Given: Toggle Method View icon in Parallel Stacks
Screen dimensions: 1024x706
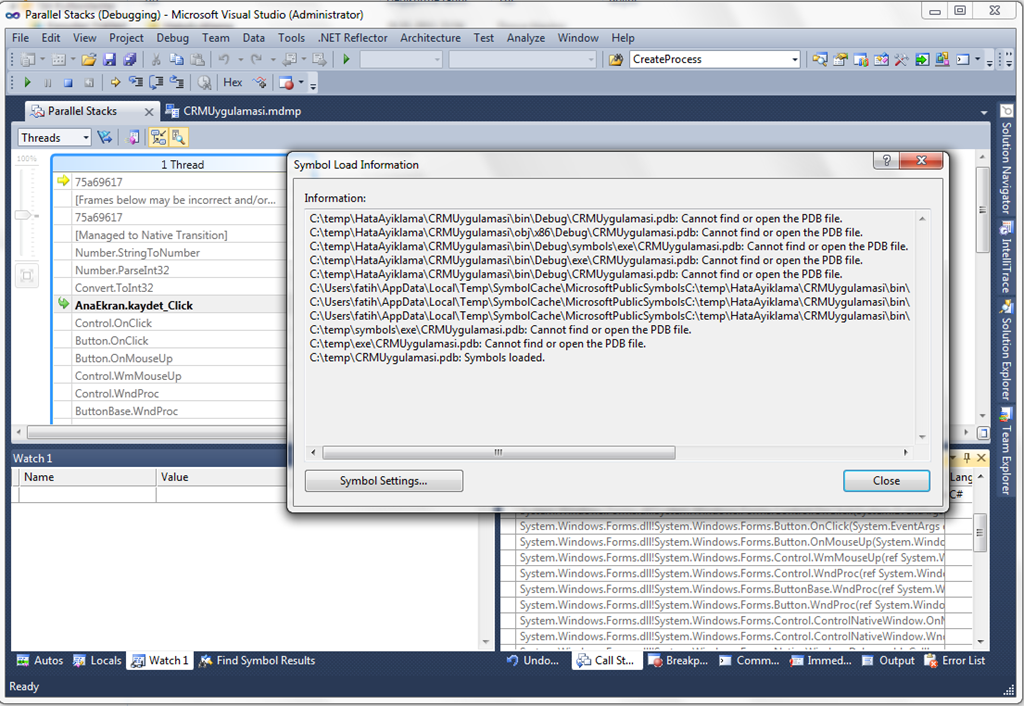Looking at the screenshot, I should (133, 137).
